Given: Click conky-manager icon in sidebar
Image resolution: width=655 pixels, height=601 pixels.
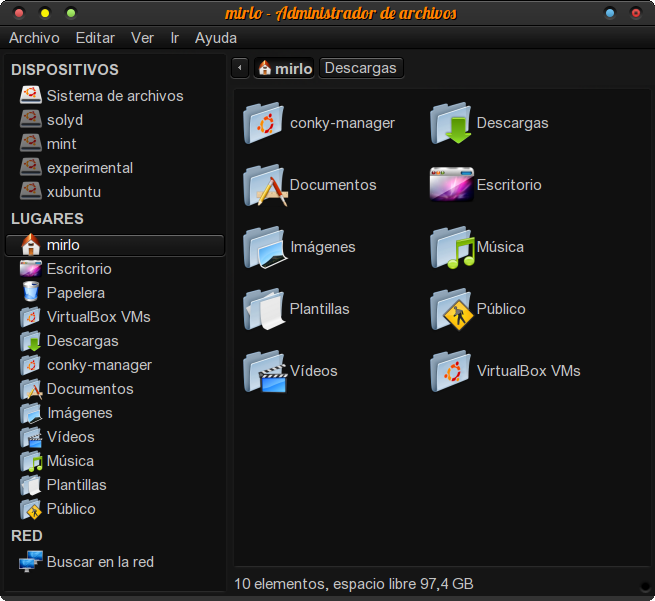Looking at the screenshot, I should pyautogui.click(x=30, y=365).
